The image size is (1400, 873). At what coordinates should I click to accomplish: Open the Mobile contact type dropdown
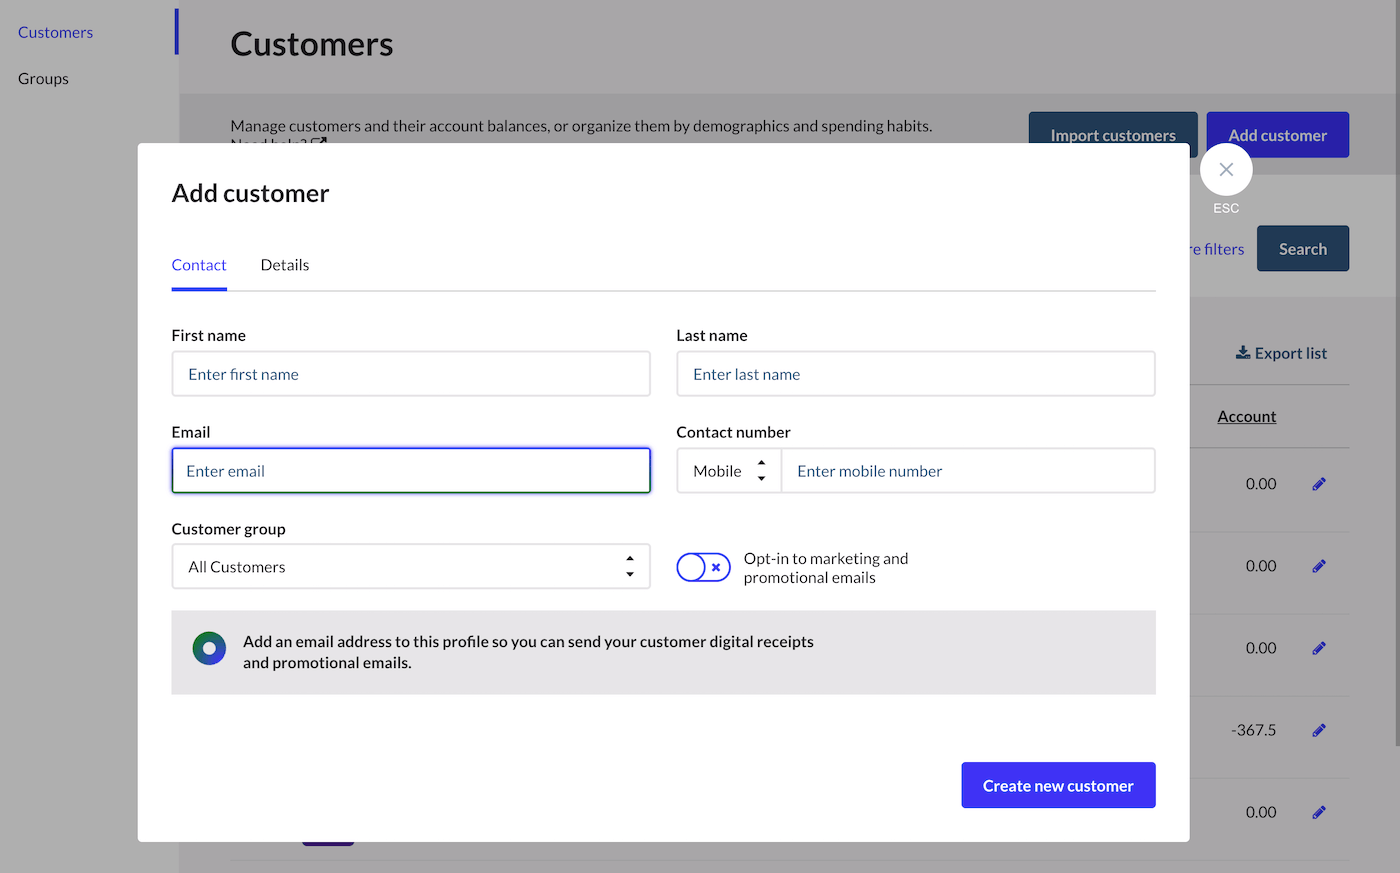[729, 471]
